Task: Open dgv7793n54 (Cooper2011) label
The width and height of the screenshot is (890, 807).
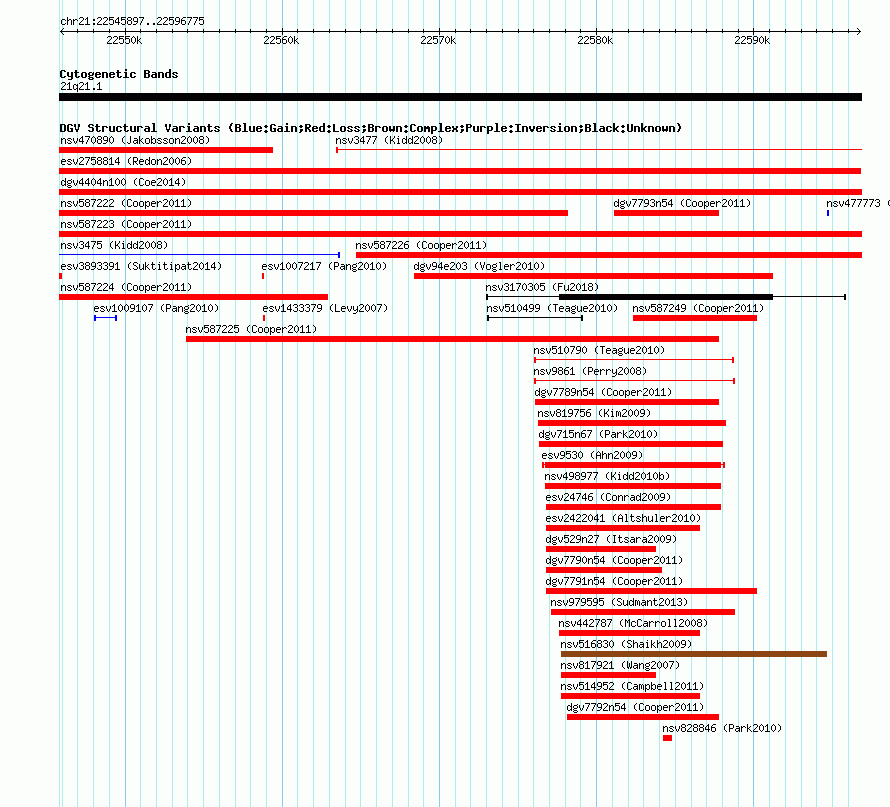Action: (x=682, y=203)
